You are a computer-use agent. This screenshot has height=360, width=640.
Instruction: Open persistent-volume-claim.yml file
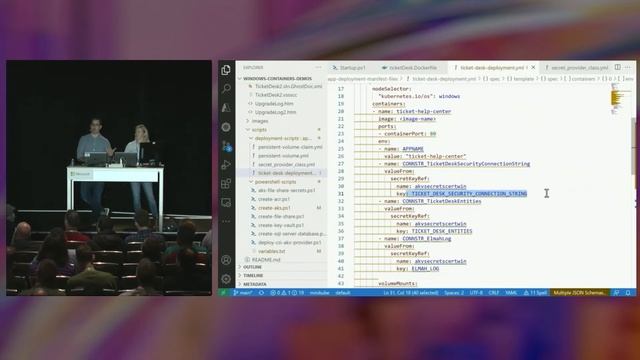point(290,147)
